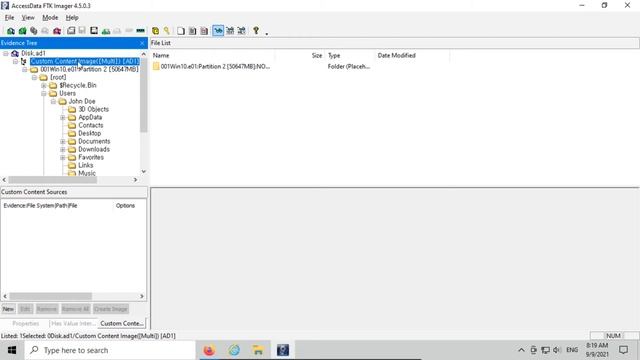Click Add All Attached Devices green icon
Viewport: 640px width, 360px height.
tap(22, 31)
